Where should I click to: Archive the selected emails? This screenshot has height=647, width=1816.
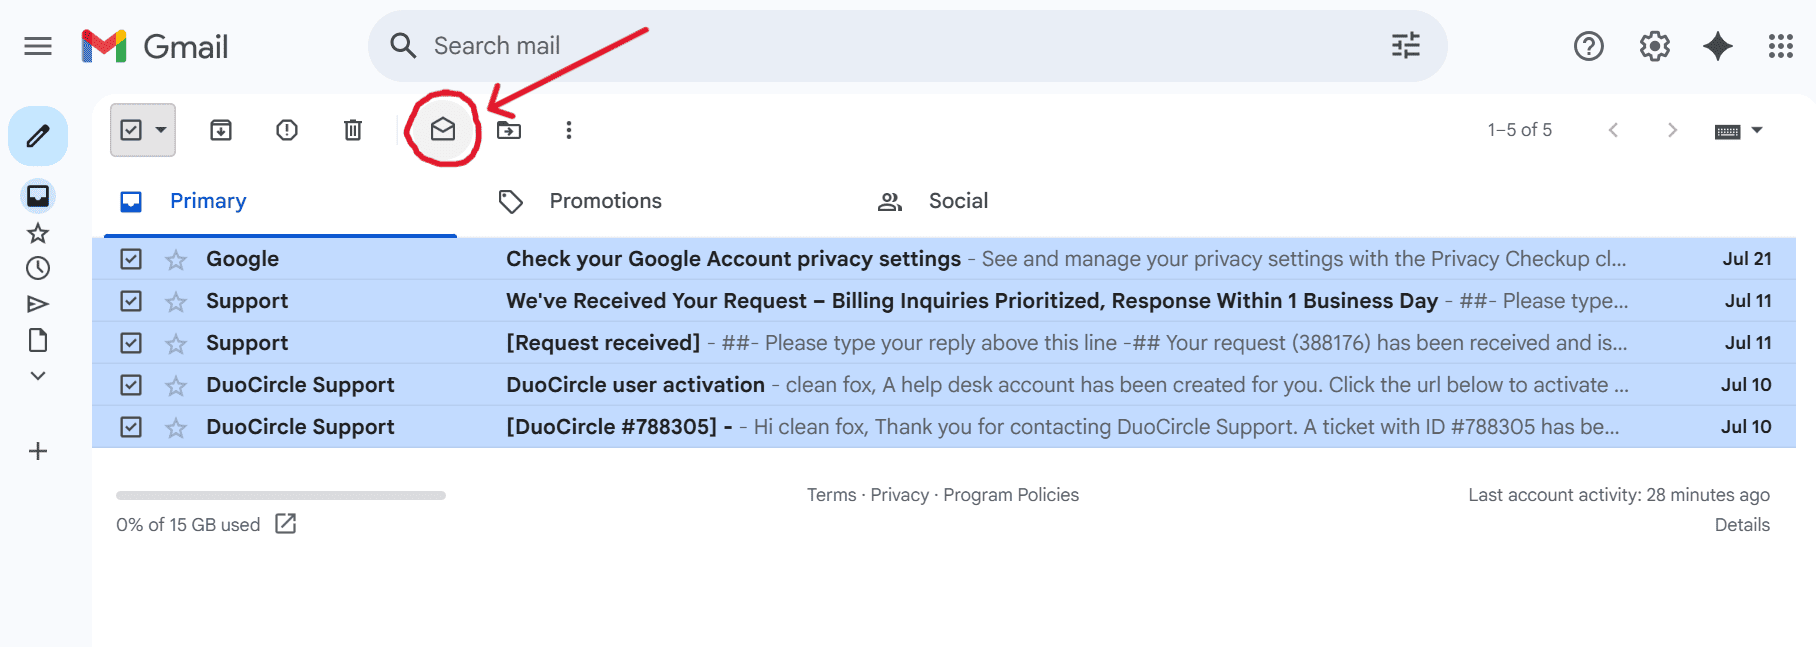(x=220, y=129)
